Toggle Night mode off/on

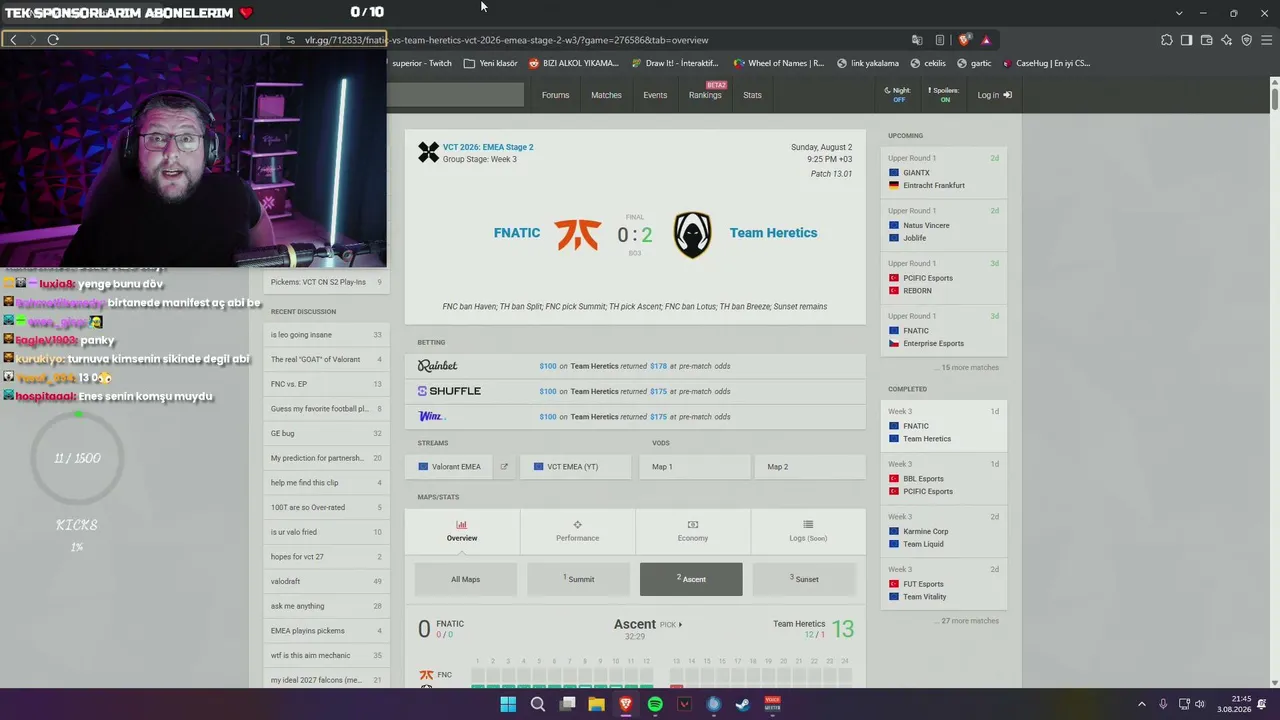898,95
